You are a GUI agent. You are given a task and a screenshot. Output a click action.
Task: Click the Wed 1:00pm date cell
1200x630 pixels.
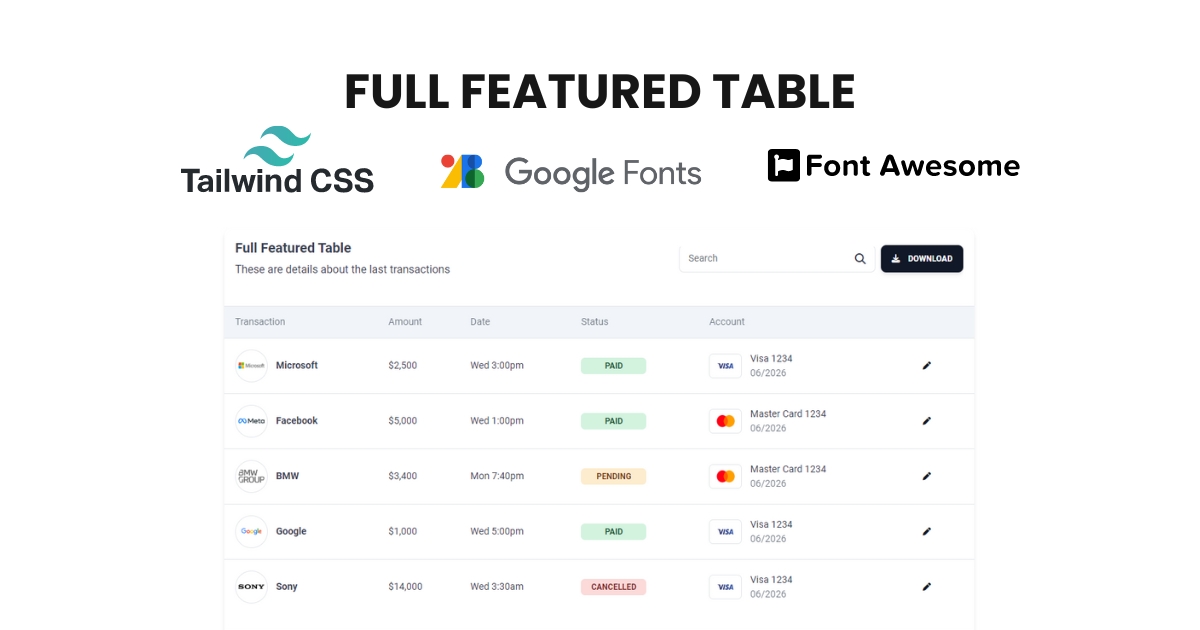pos(497,421)
